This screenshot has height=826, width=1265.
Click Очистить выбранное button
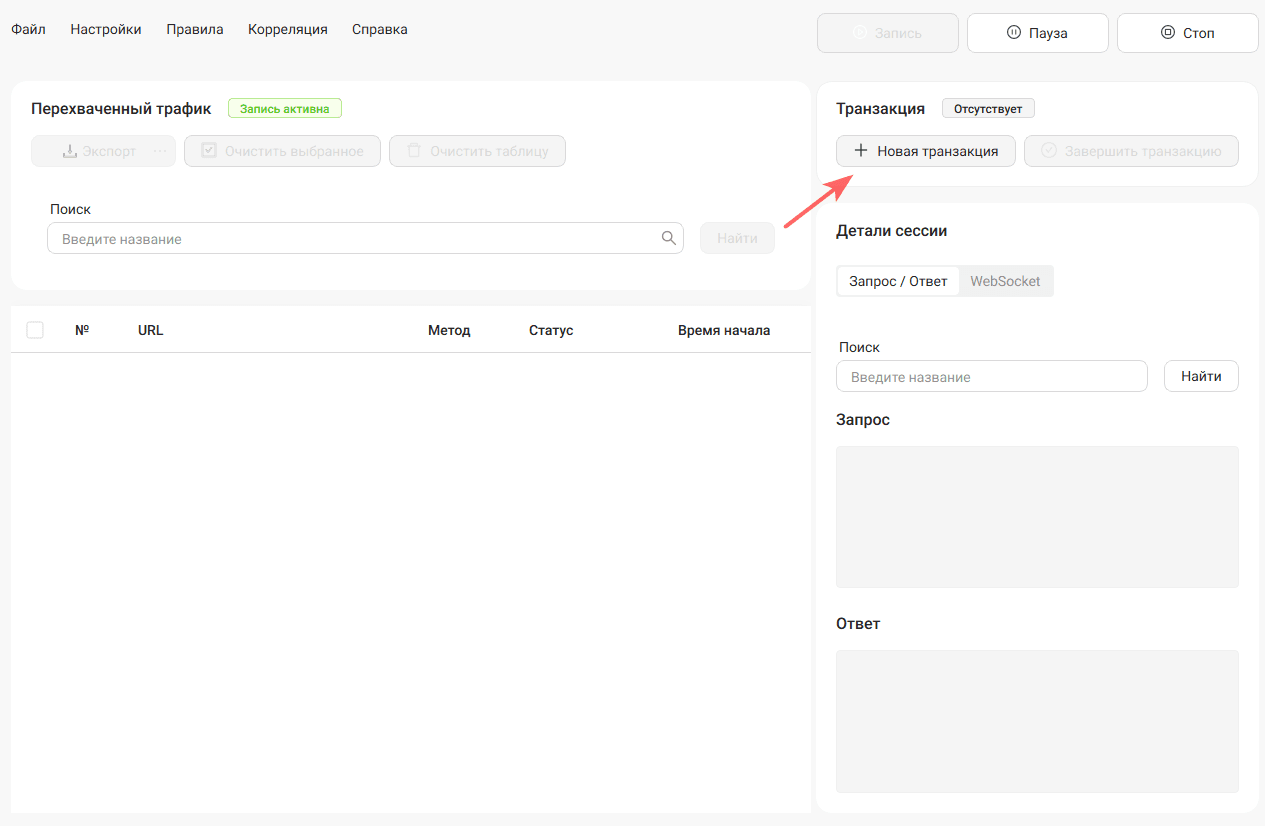(x=282, y=151)
